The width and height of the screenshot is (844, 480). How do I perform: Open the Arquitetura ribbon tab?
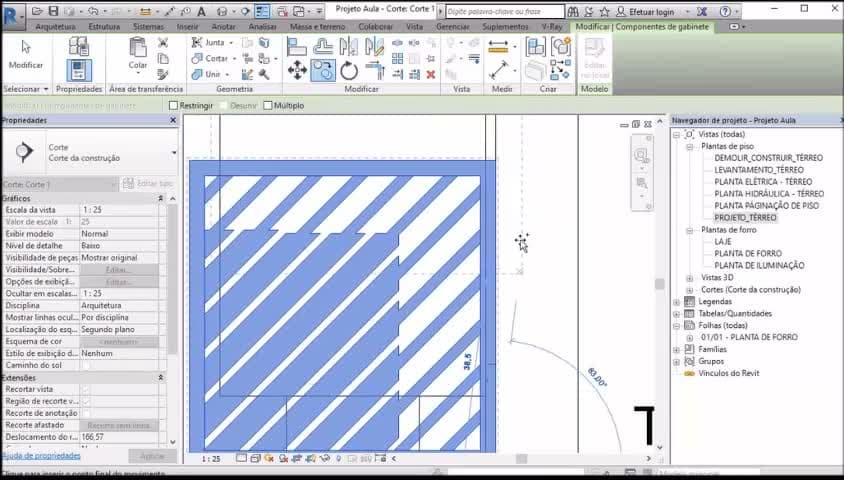point(55,26)
